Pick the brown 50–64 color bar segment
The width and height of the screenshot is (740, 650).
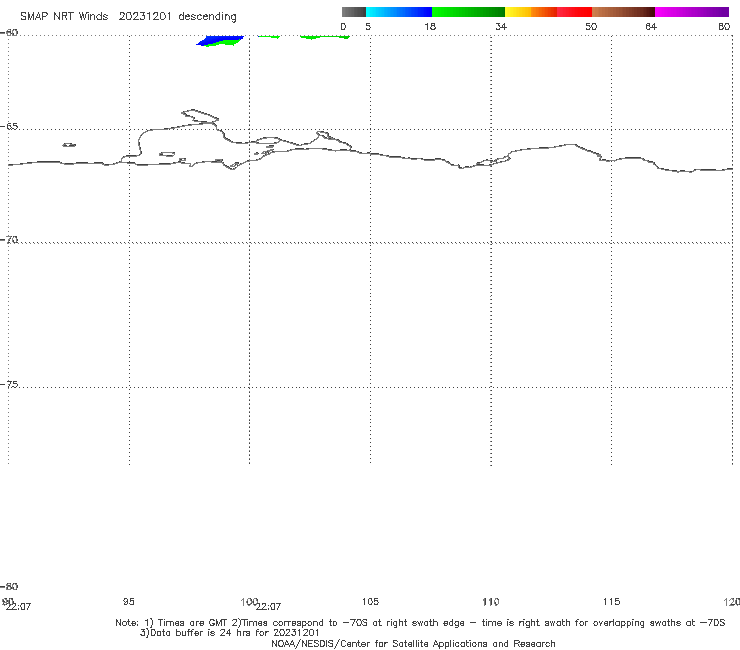tap(623, 12)
